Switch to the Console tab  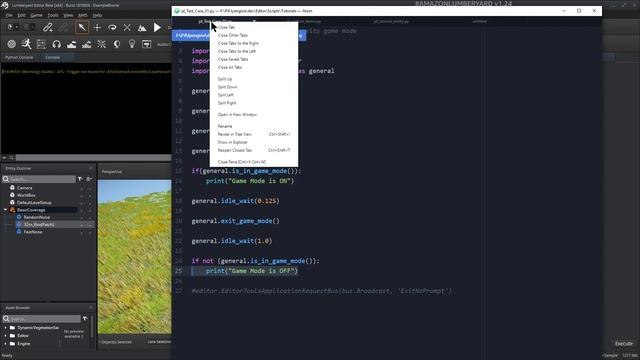[53, 58]
